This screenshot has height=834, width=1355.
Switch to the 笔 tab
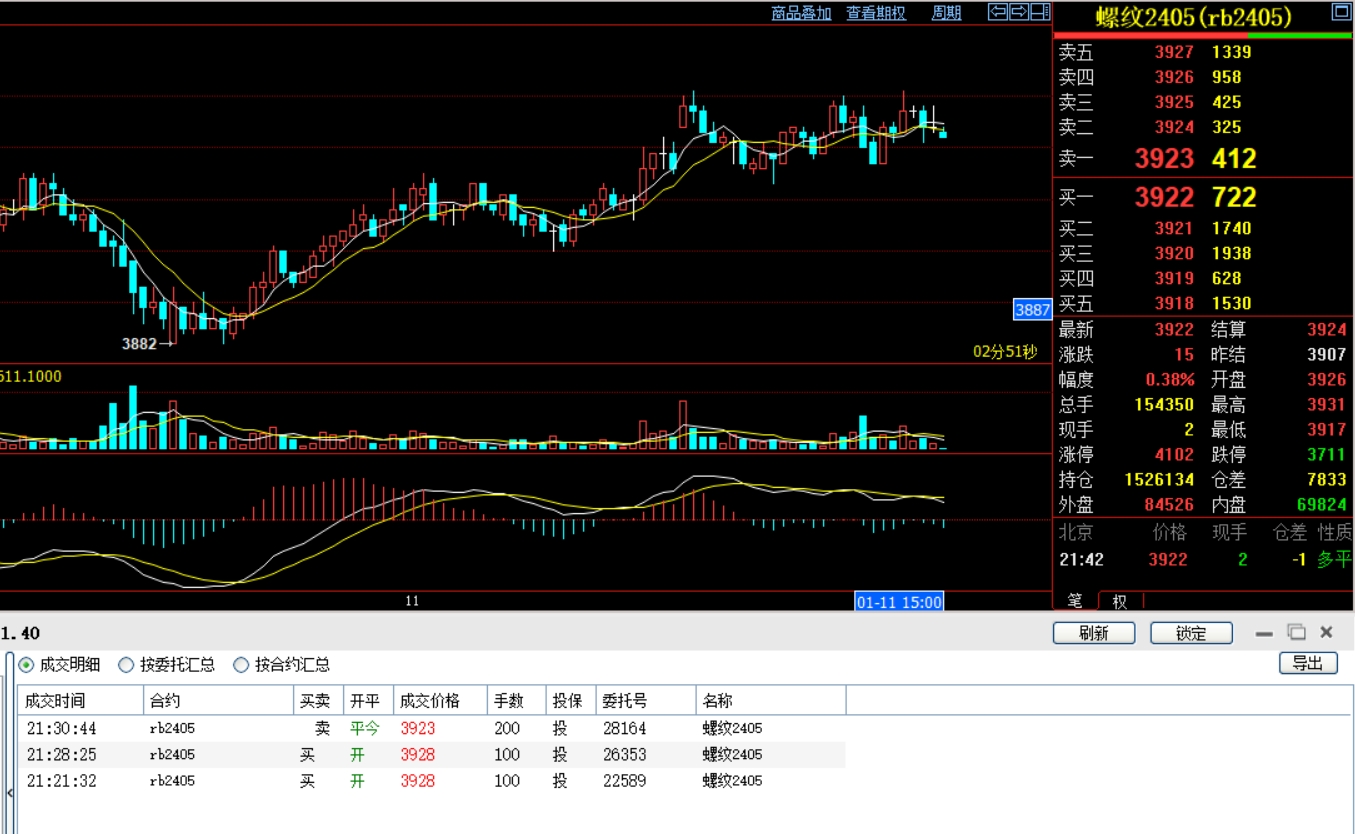click(x=1075, y=601)
